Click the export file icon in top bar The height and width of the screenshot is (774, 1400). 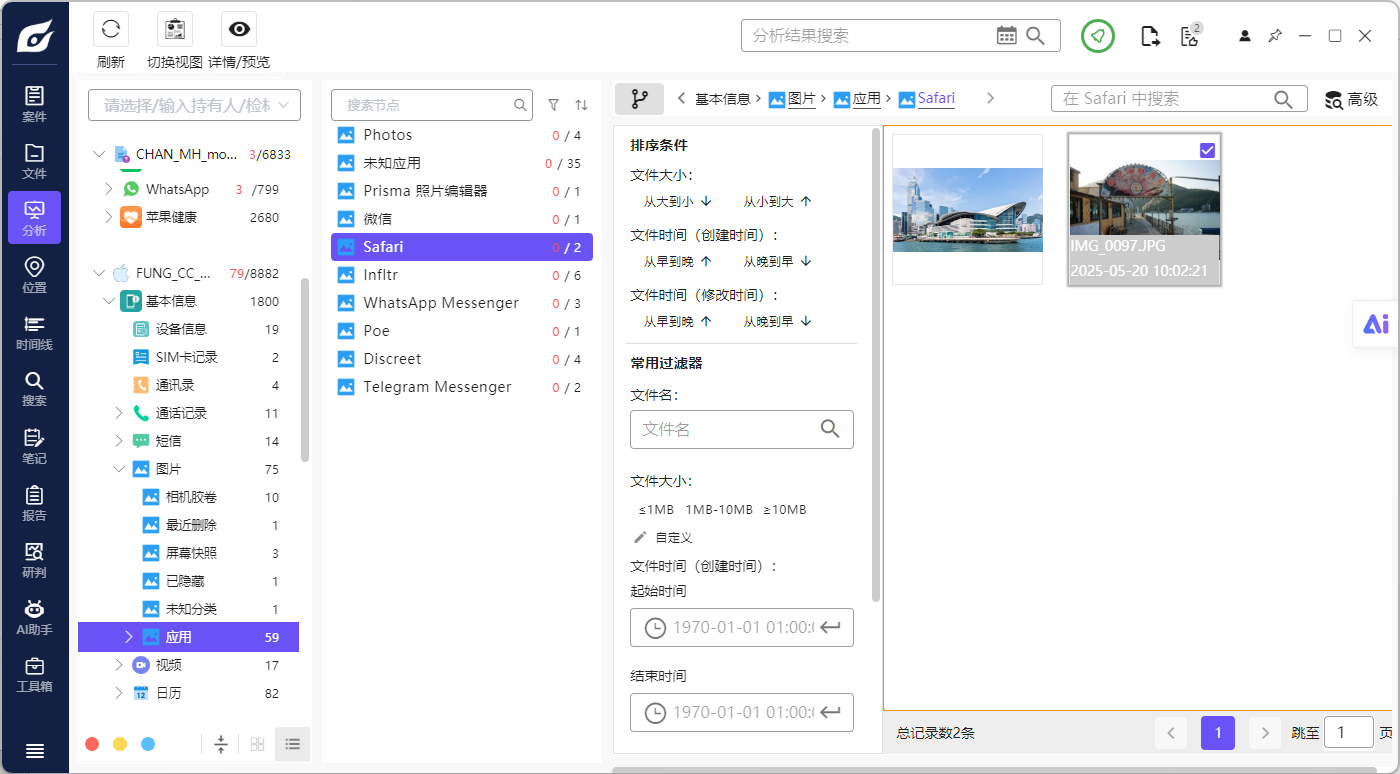coord(1151,37)
